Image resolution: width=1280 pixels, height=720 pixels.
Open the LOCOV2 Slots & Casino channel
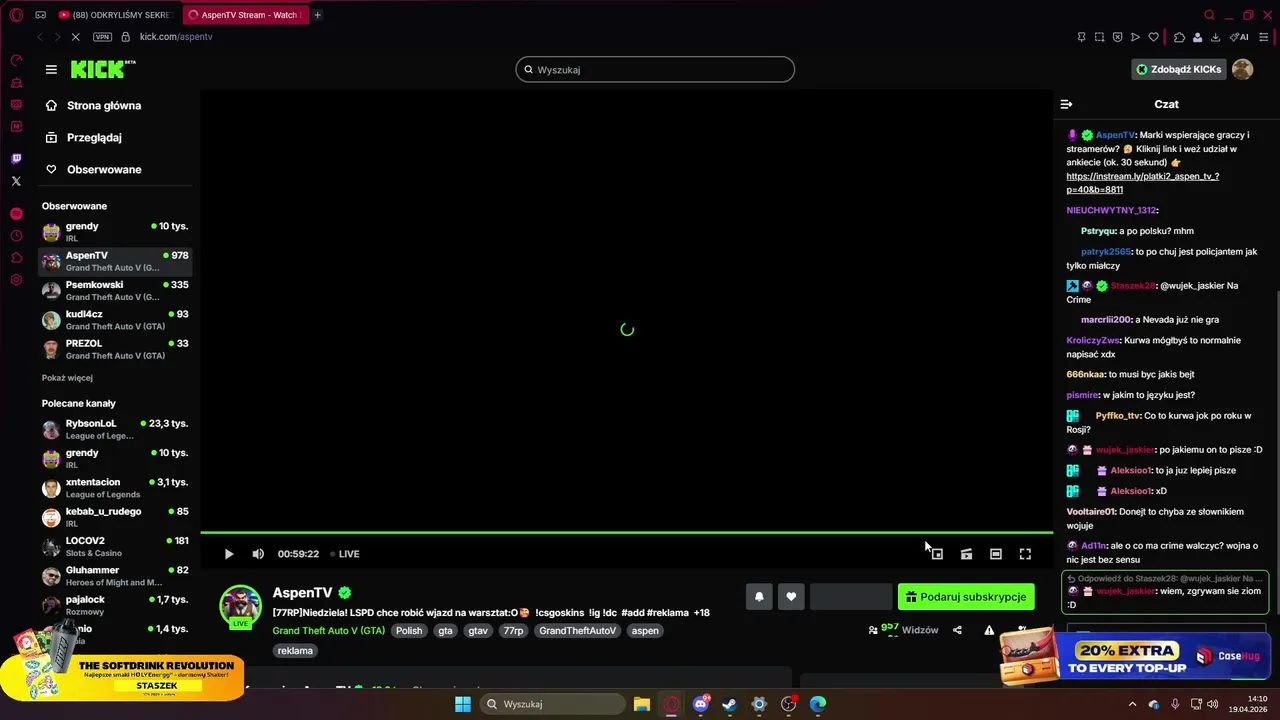pyautogui.click(x=115, y=546)
